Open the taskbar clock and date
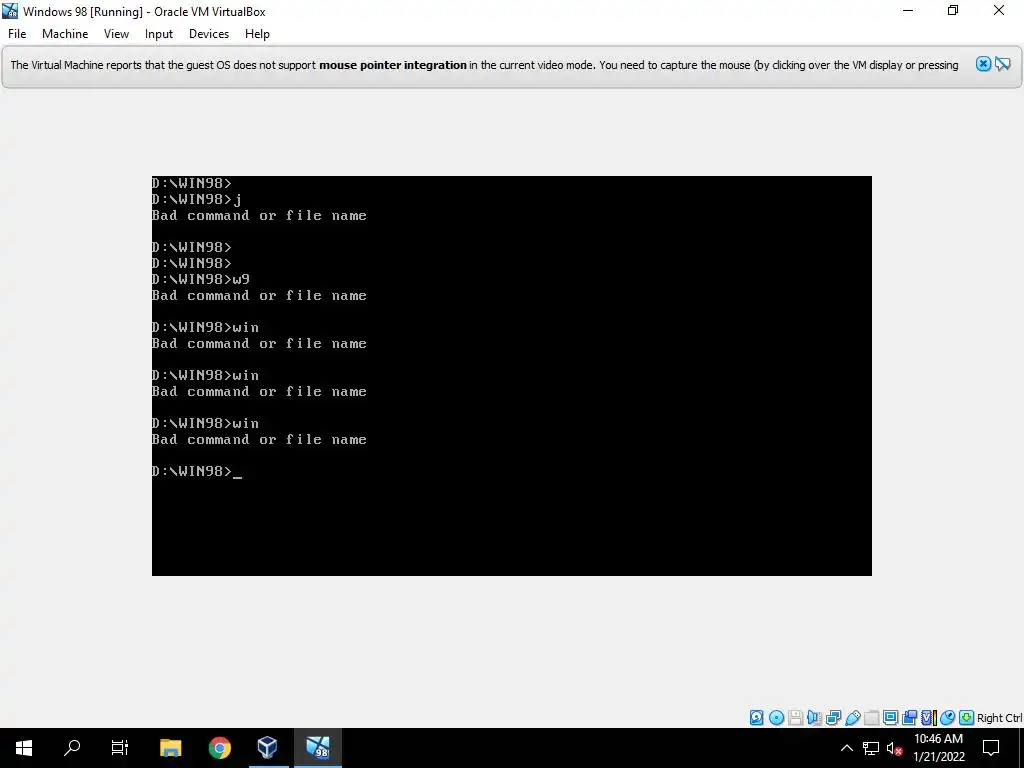Viewport: 1024px width, 768px height. click(938, 748)
